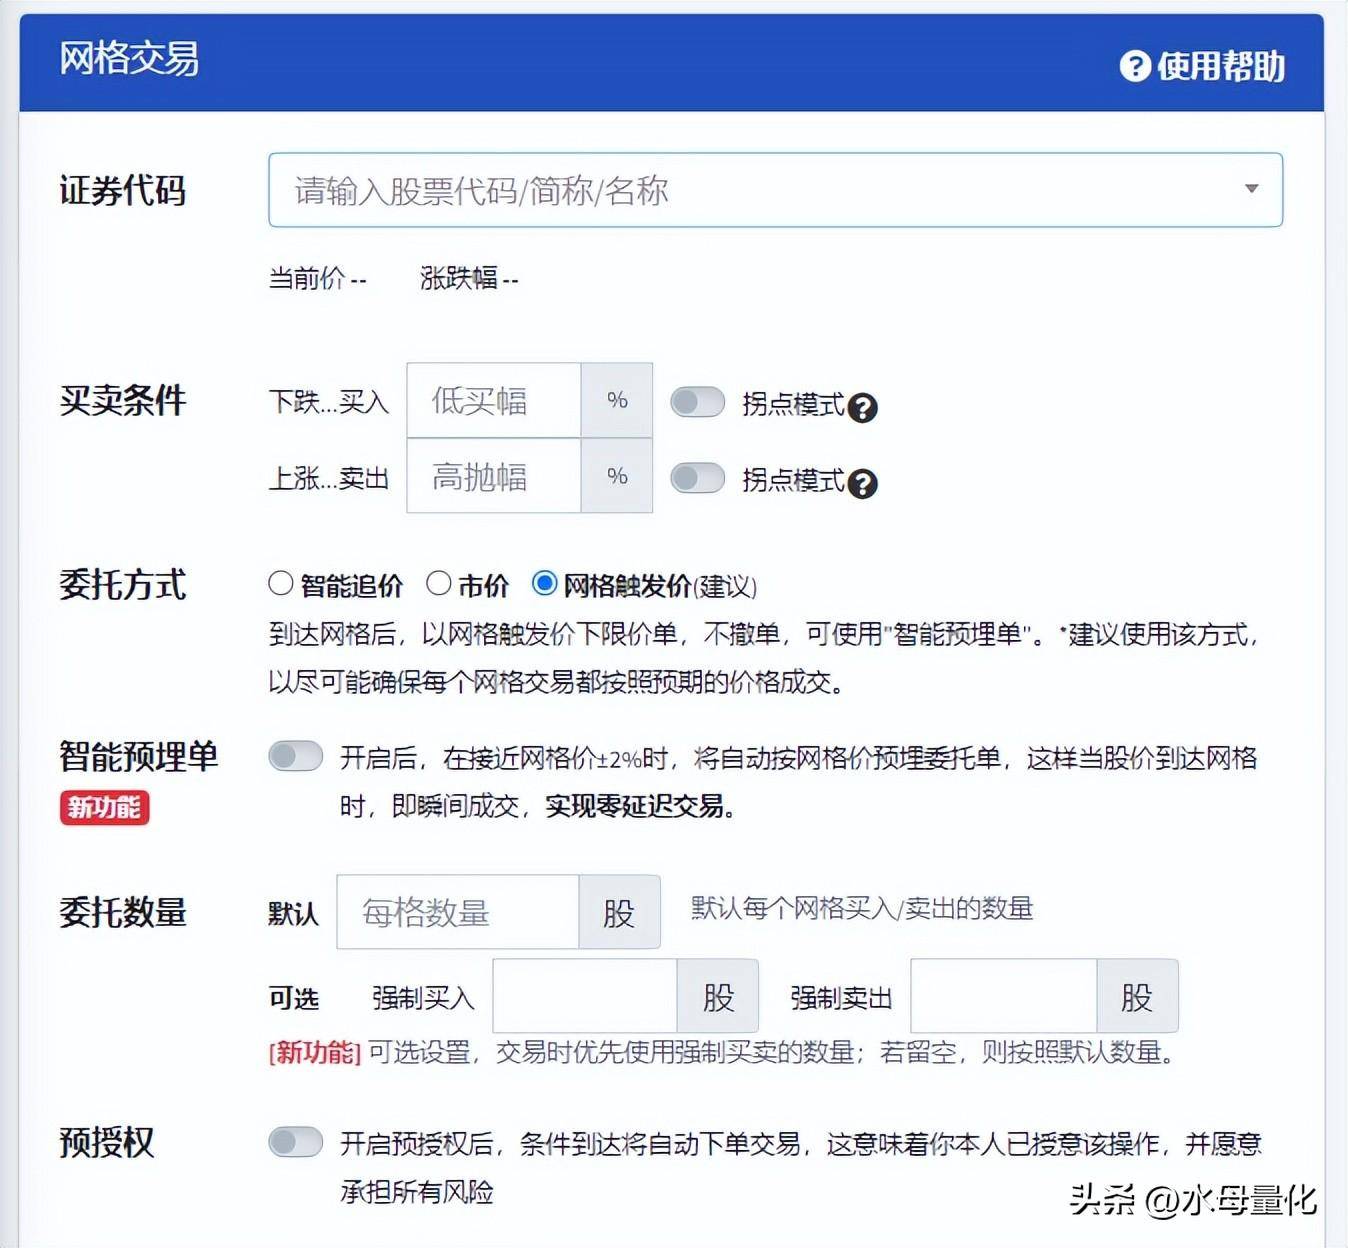Click the red [新功能] text below 可选
Viewport: 1348px width, 1248px height.
coord(314,1052)
